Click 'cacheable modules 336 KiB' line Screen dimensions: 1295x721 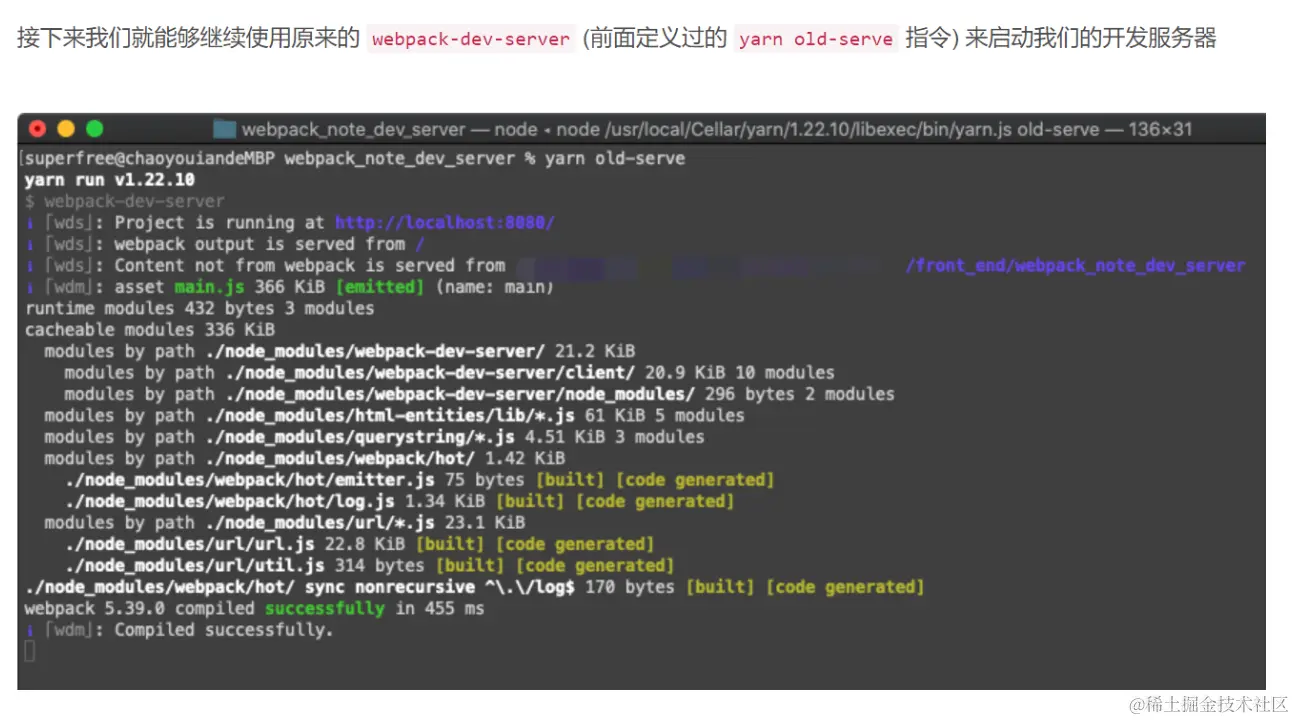[150, 330]
